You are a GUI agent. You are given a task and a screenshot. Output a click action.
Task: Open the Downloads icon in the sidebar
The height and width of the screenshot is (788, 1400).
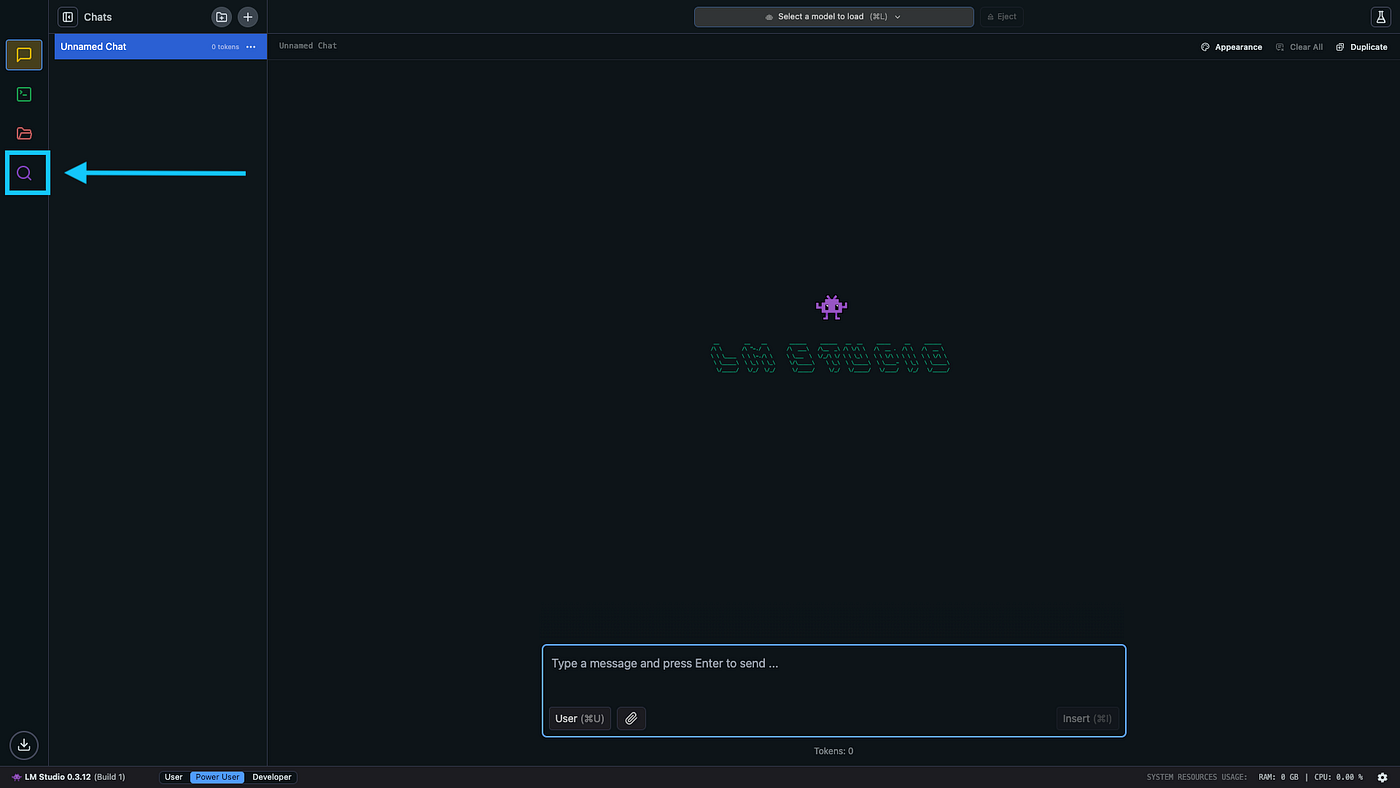(x=24, y=744)
